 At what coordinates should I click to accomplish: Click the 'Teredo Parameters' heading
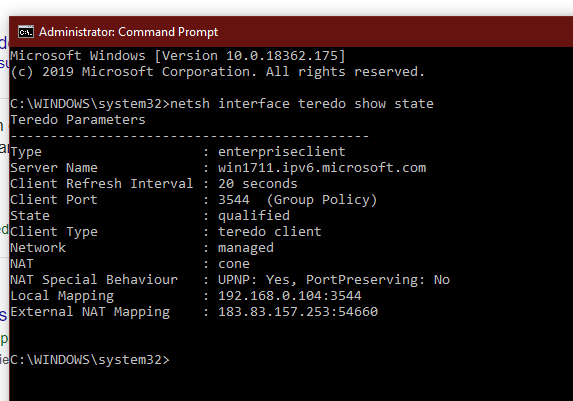tap(78, 120)
